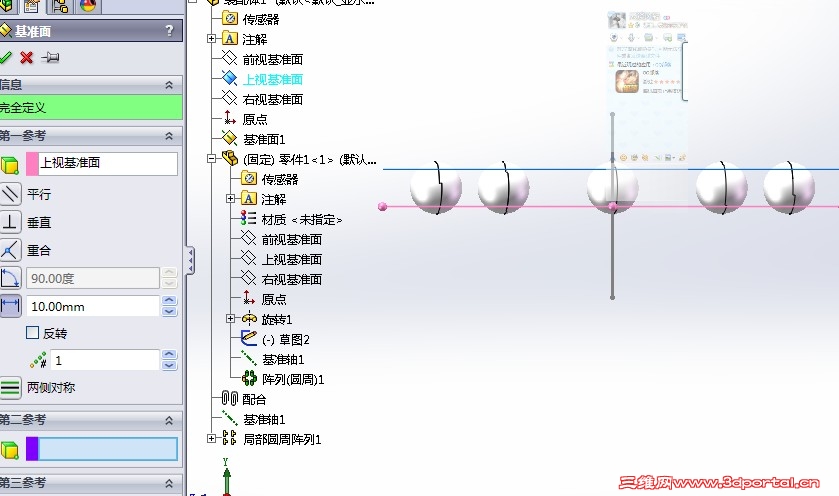The image size is (839, 496).
Task: Select 零件1's 右视基准面 plane
Action: coord(291,279)
